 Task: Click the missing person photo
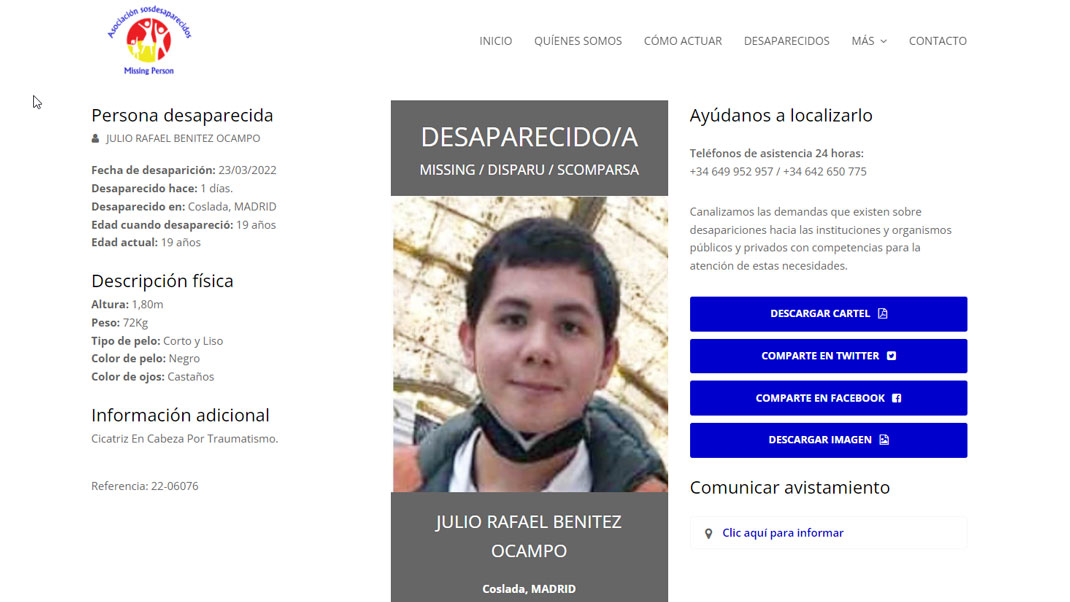click(530, 344)
